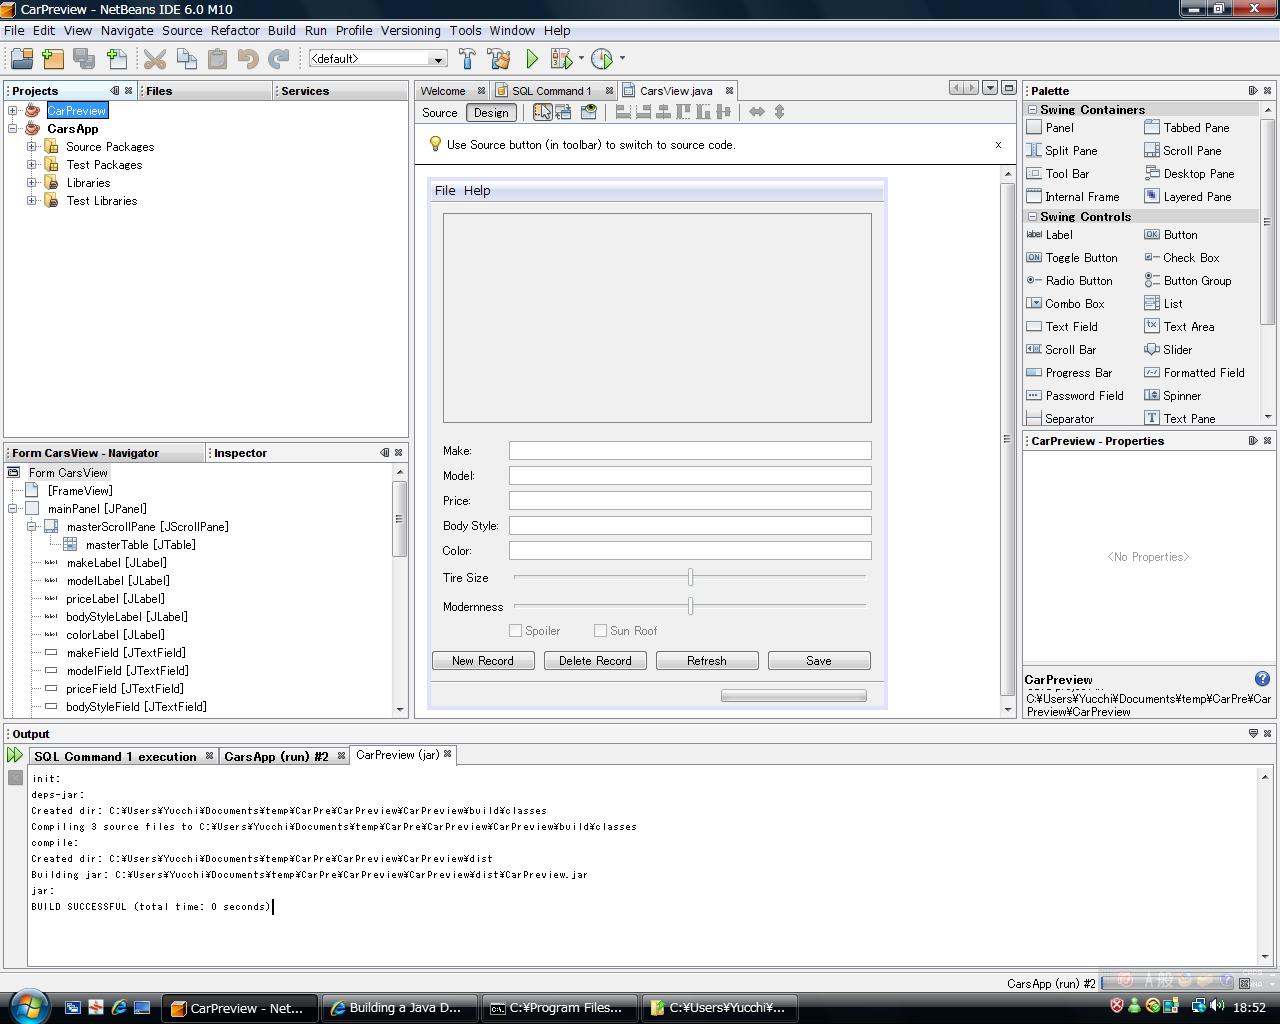Expand the Source Packages tree node

coord(32,147)
